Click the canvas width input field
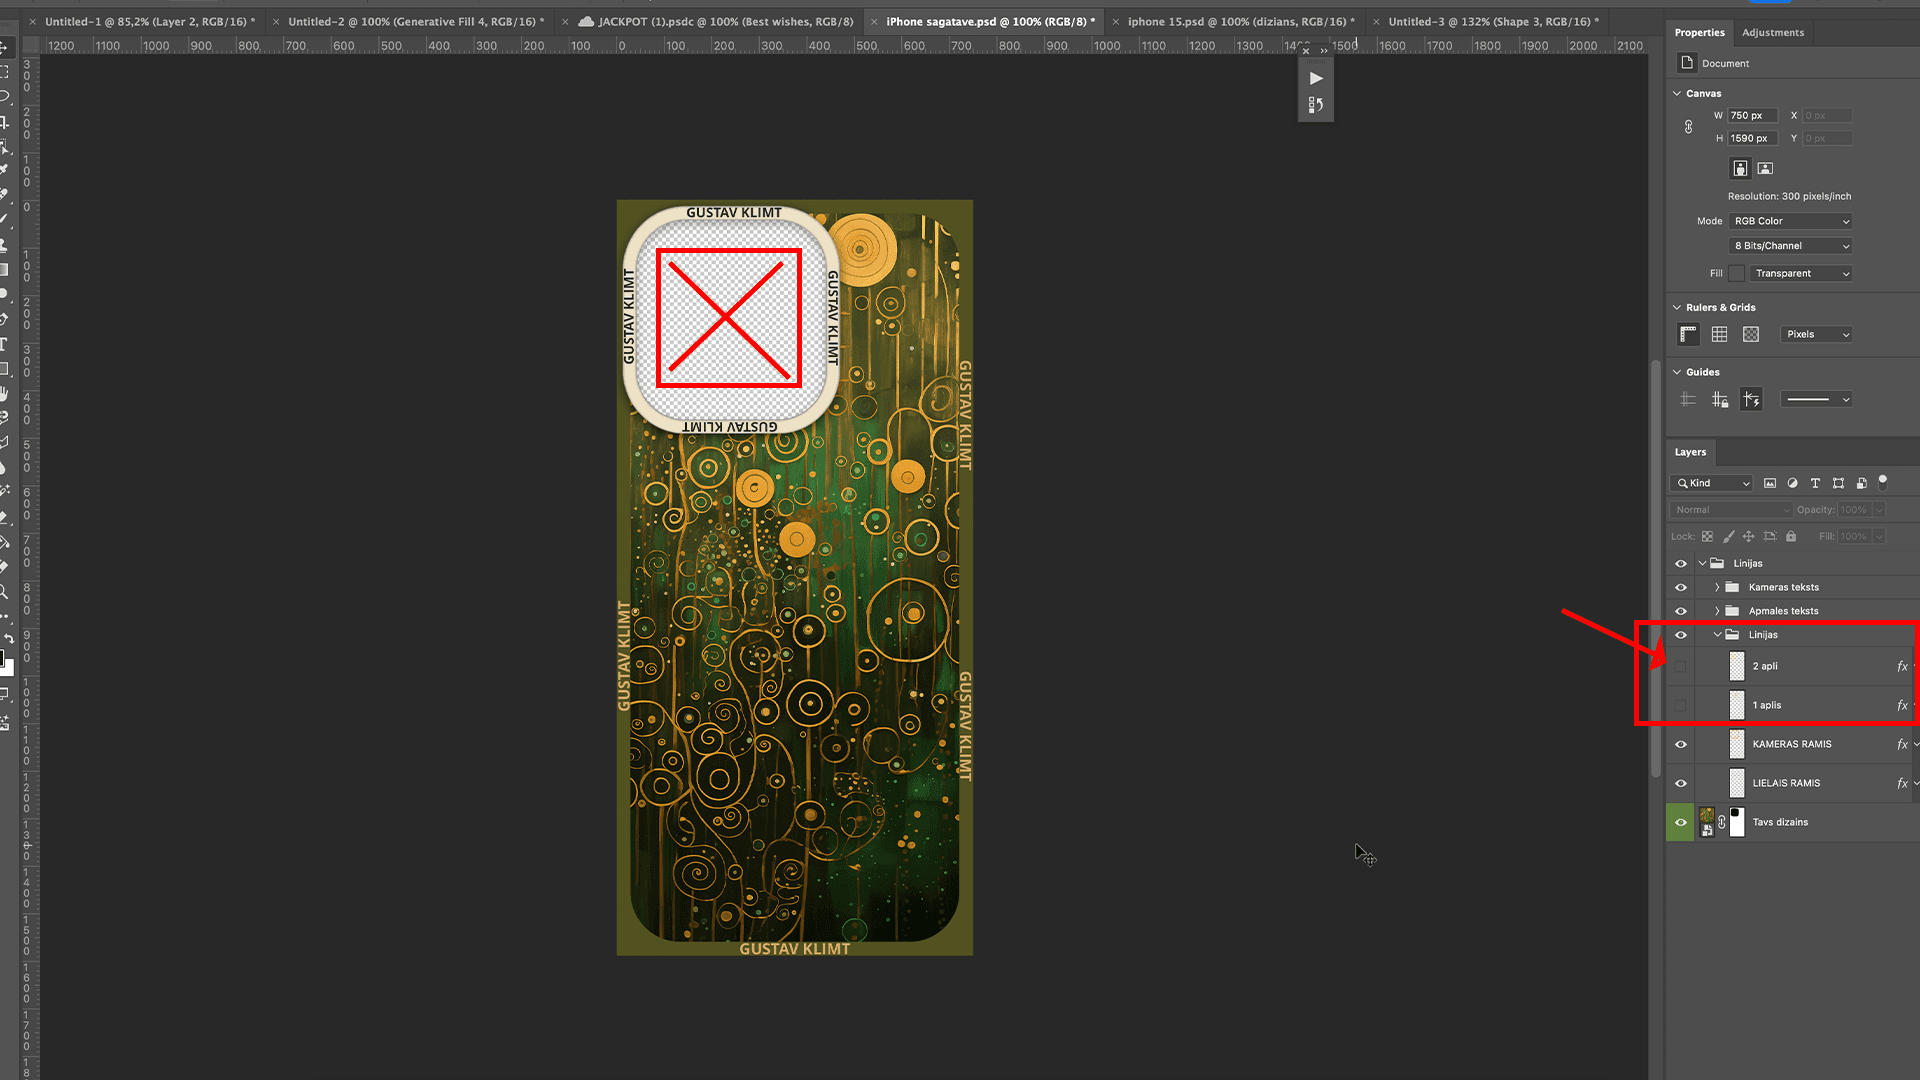Viewport: 1920px width, 1080px height. 1752,115
